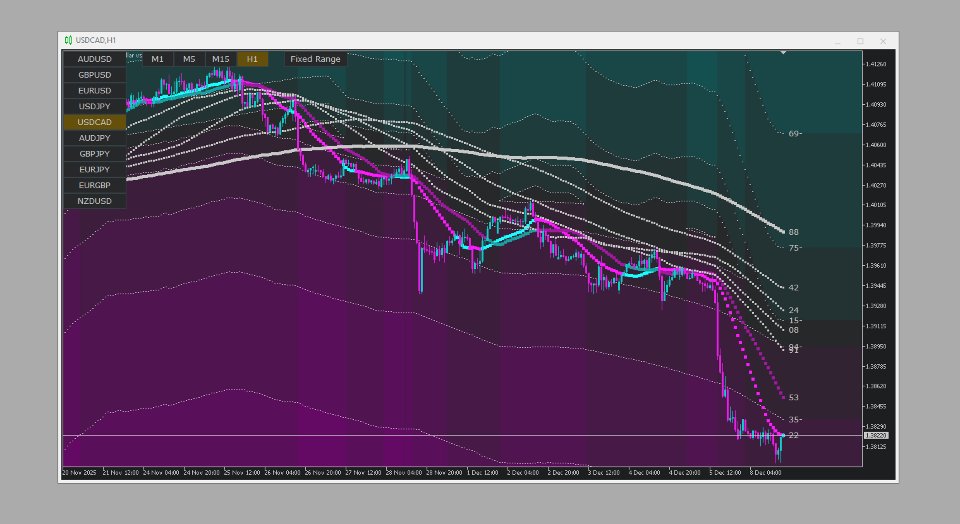960x524 pixels.
Task: Click the 27 Nov 12:00 time label
Action: [363, 473]
